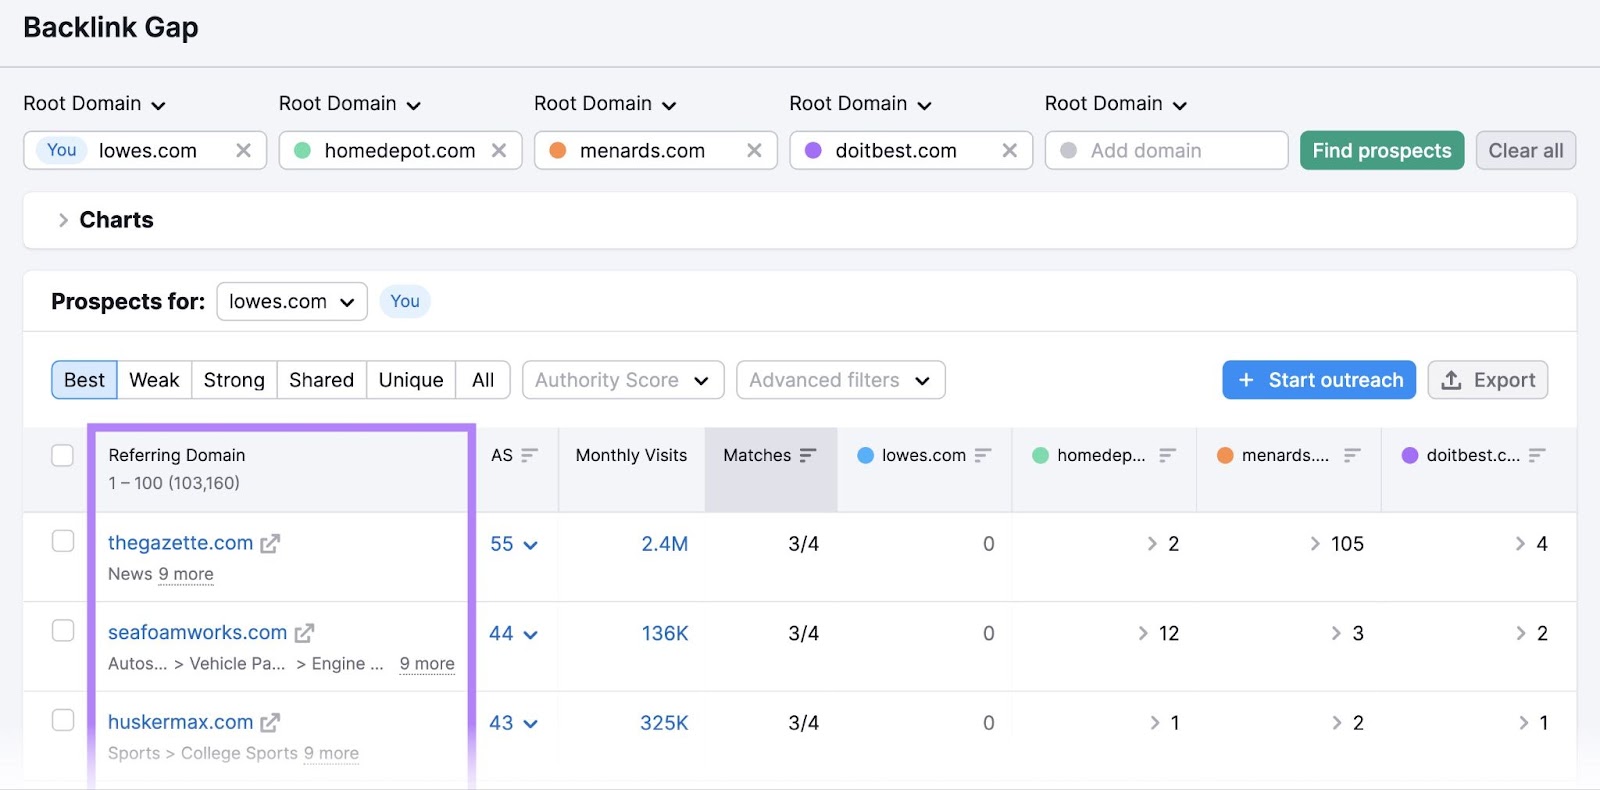Expand homedepot backlinks for thegazette.com row
Viewport: 1600px width, 790px height.
click(1152, 544)
